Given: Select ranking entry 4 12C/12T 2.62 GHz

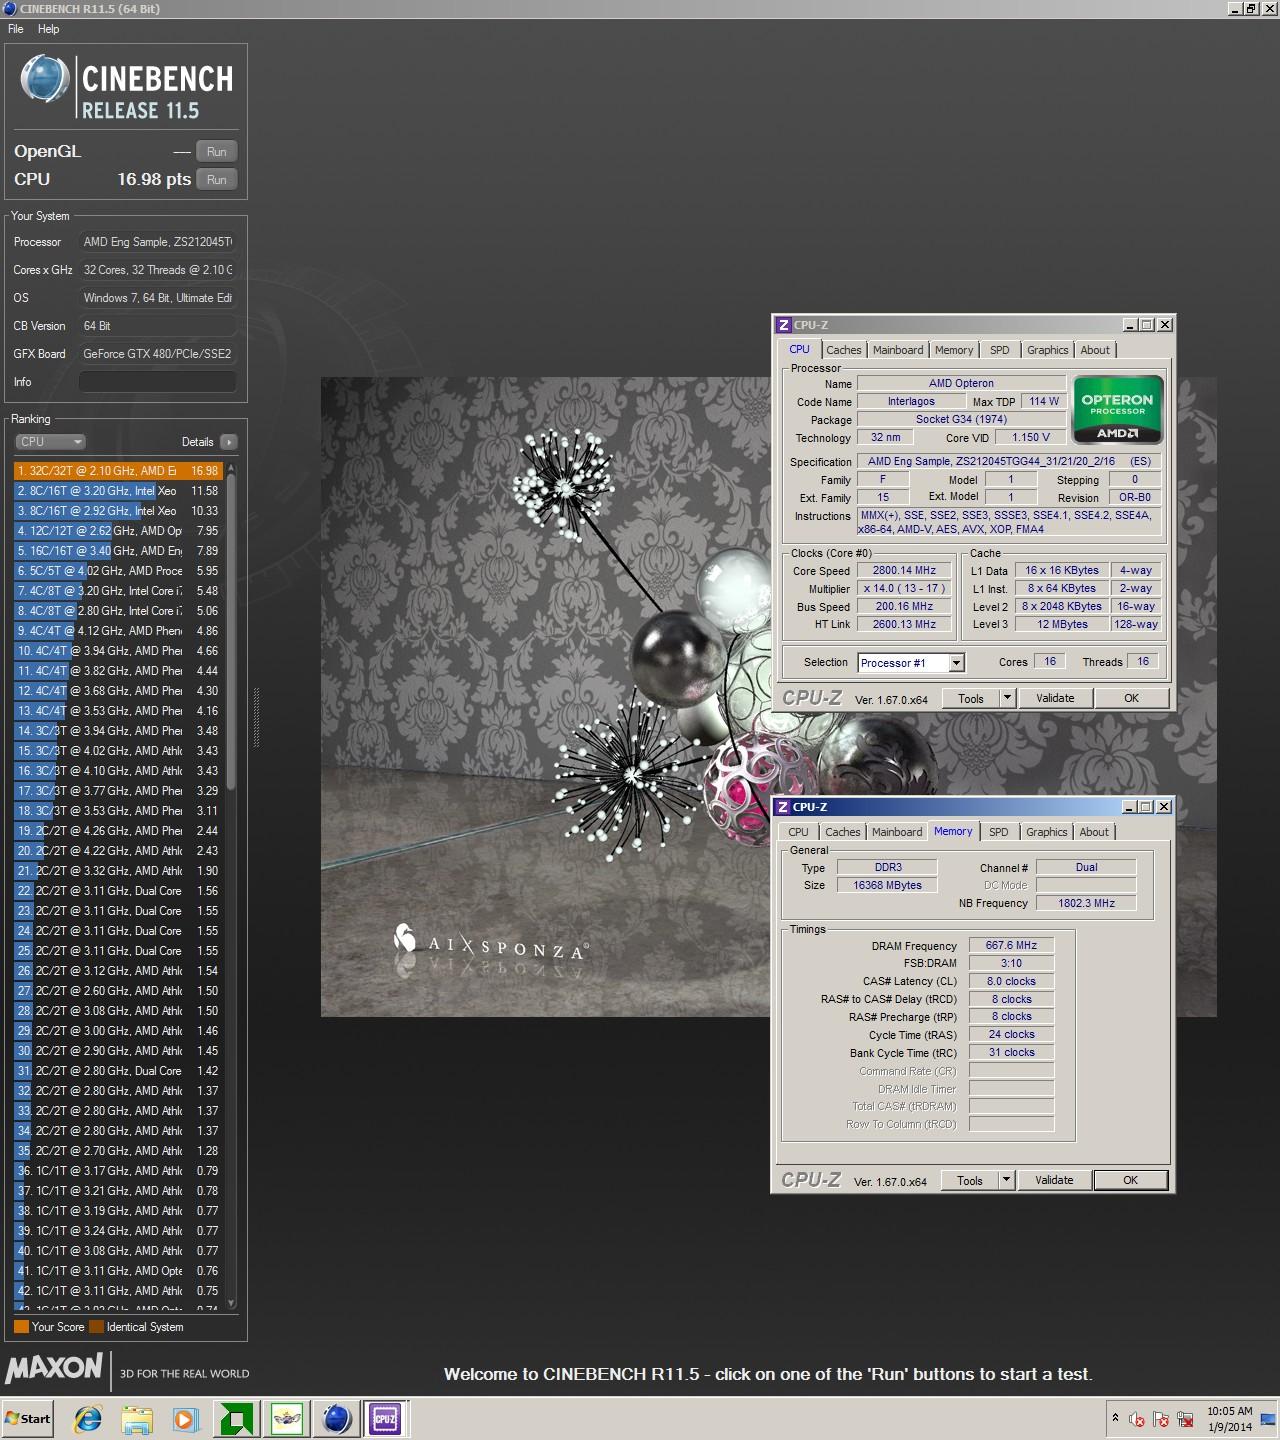Looking at the screenshot, I should click(117, 531).
